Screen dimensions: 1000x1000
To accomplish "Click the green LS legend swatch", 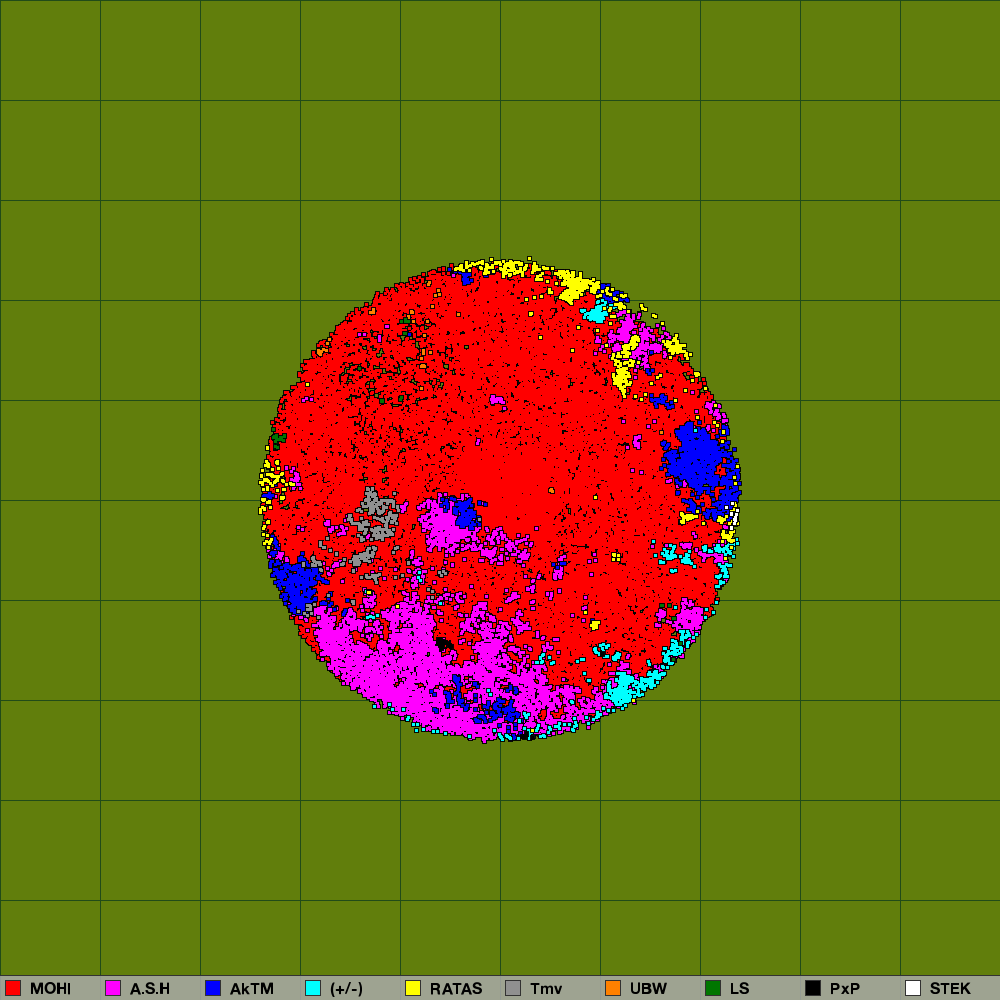I will point(713,988).
